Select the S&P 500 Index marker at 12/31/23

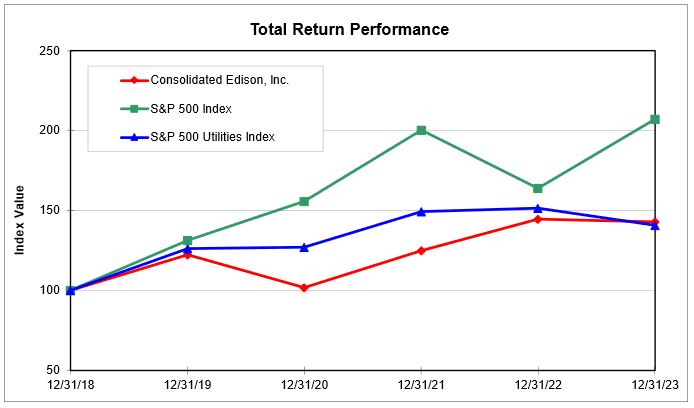655,119
